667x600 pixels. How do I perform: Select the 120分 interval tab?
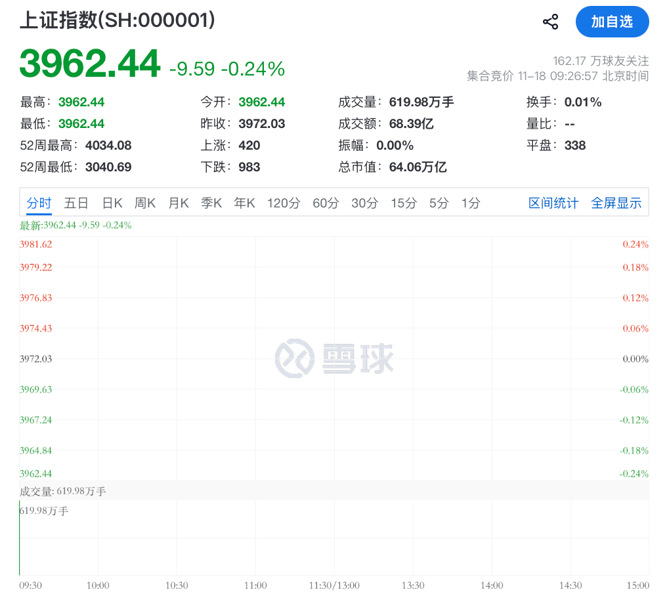coord(283,203)
